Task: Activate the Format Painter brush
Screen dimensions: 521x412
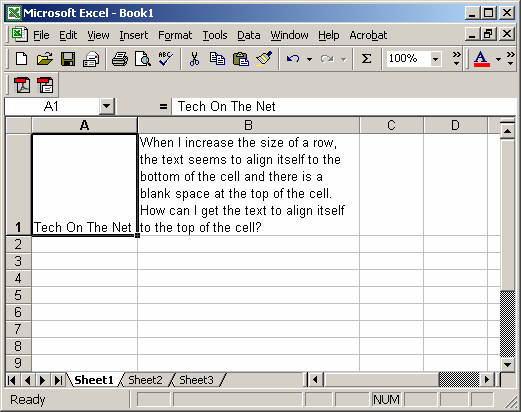Action: (x=264, y=59)
